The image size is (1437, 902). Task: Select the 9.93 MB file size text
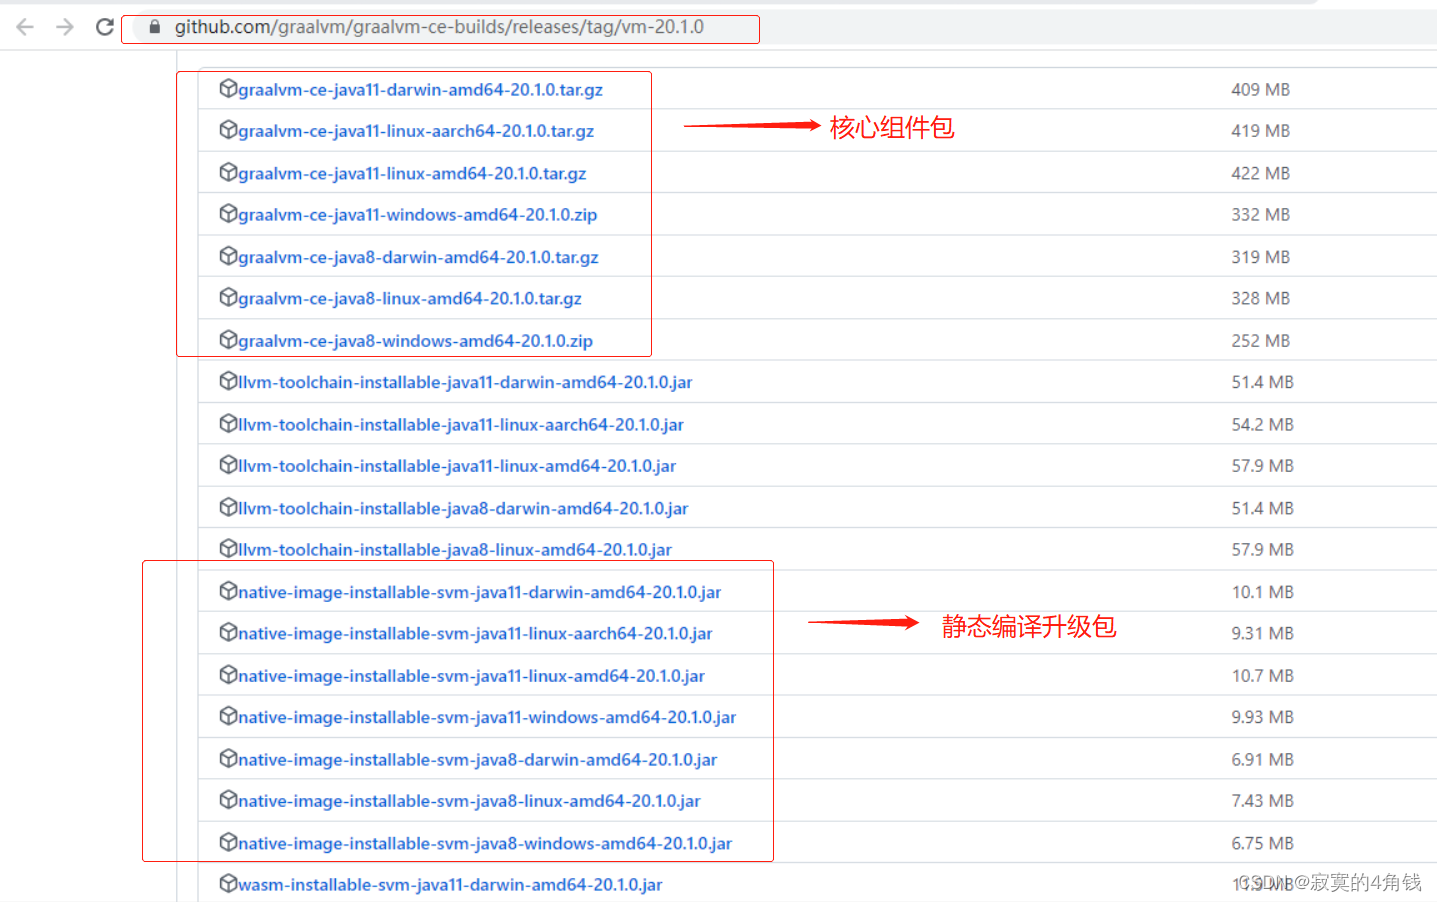click(1262, 718)
